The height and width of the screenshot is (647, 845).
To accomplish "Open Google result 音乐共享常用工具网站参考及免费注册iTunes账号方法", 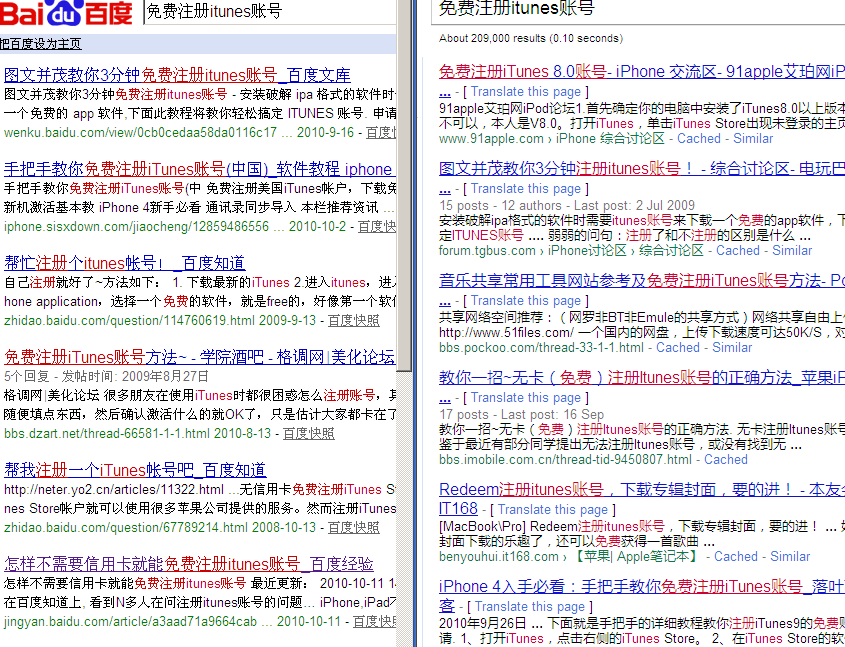I will 642,280.
